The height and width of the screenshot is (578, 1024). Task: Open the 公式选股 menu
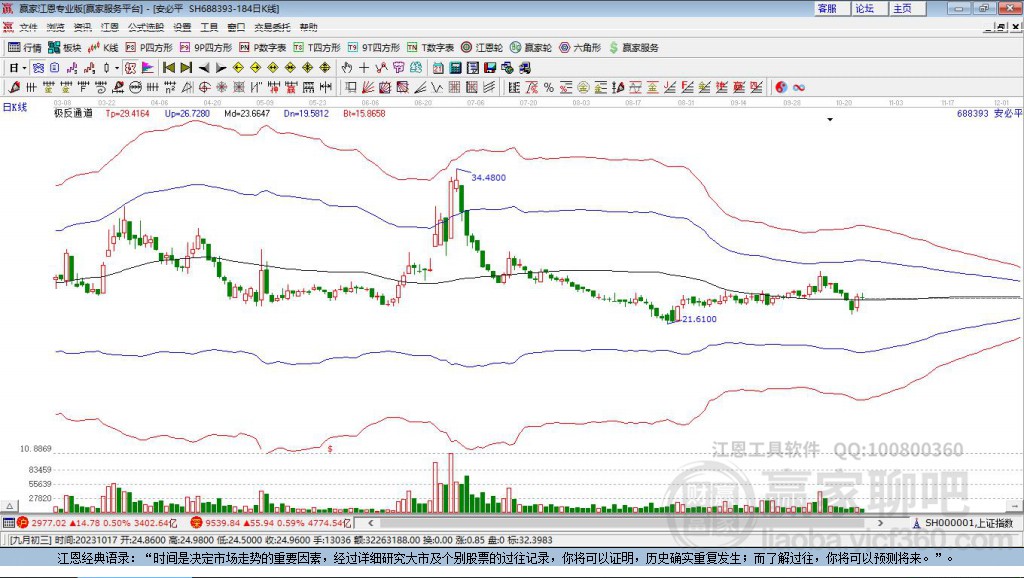coord(144,27)
